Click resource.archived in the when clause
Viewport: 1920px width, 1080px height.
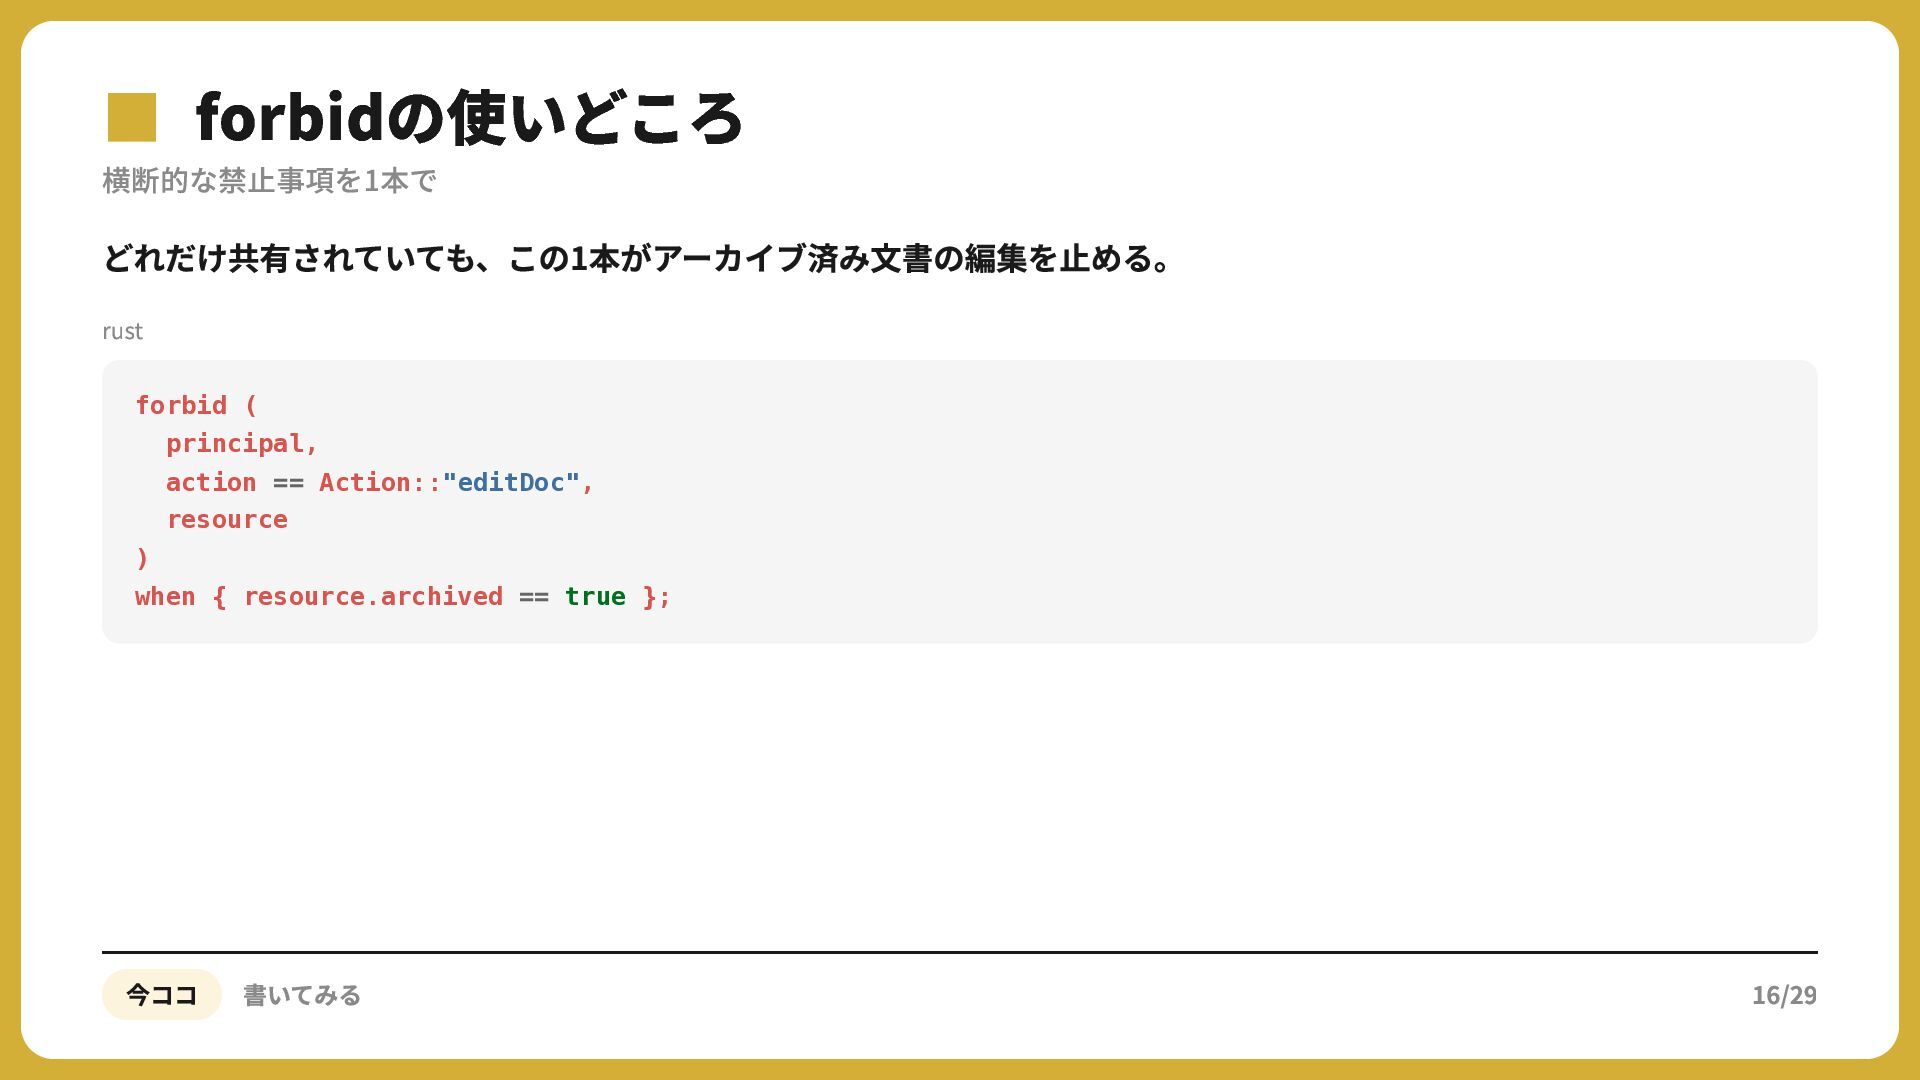(373, 596)
